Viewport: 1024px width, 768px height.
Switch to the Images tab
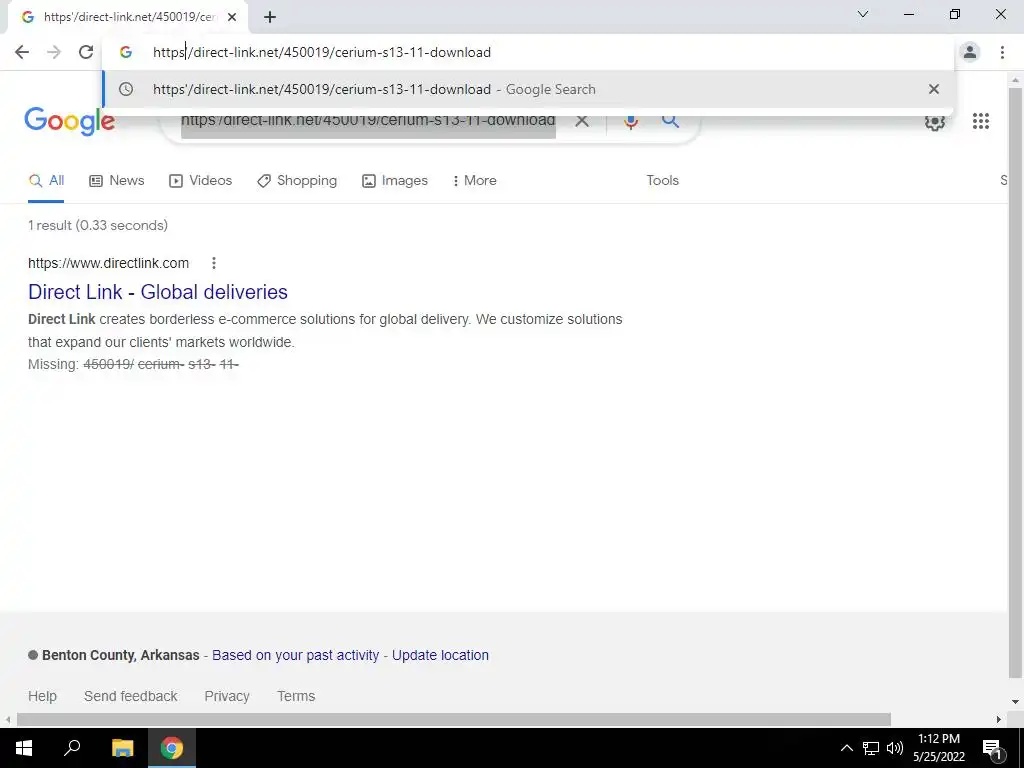395,181
